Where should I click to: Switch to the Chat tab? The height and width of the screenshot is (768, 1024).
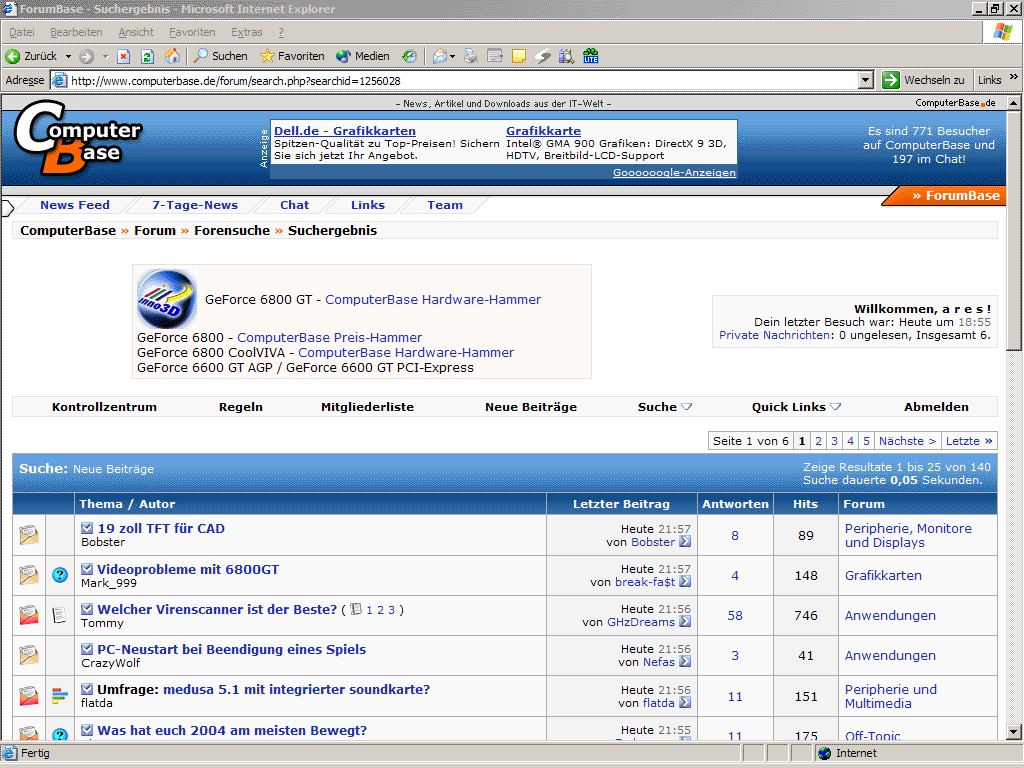tap(295, 205)
